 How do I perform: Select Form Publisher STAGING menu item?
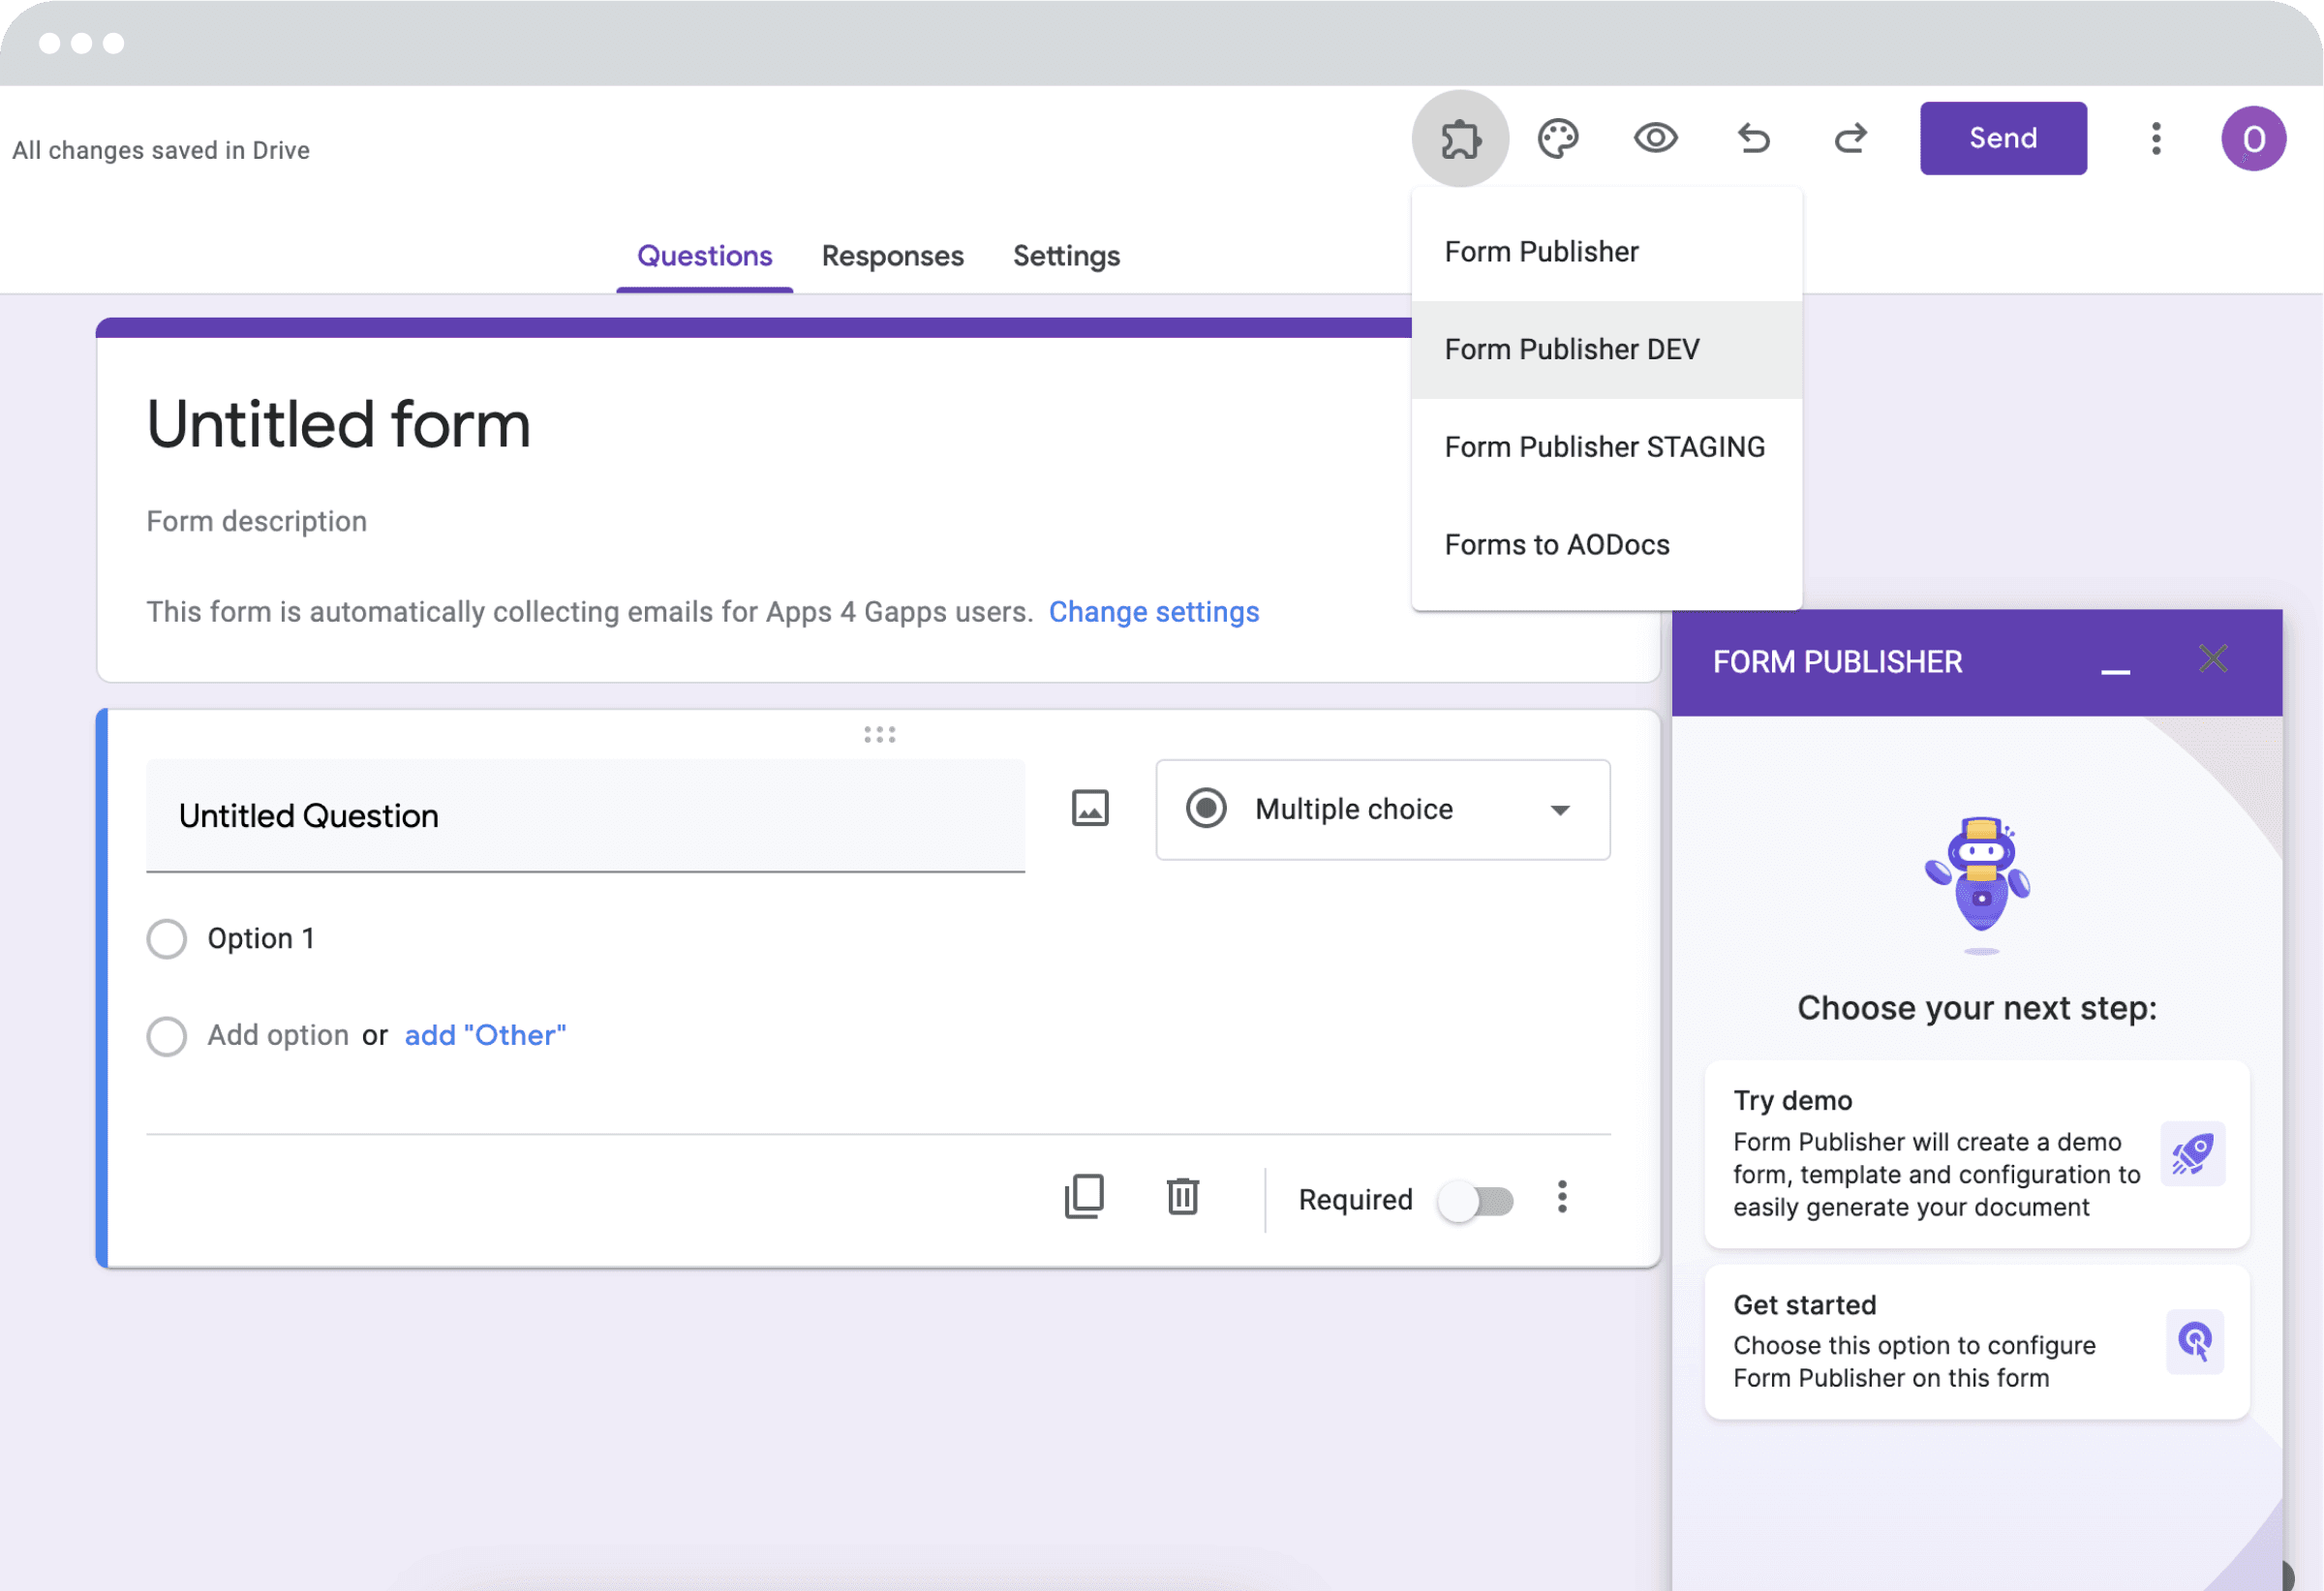tap(1604, 447)
